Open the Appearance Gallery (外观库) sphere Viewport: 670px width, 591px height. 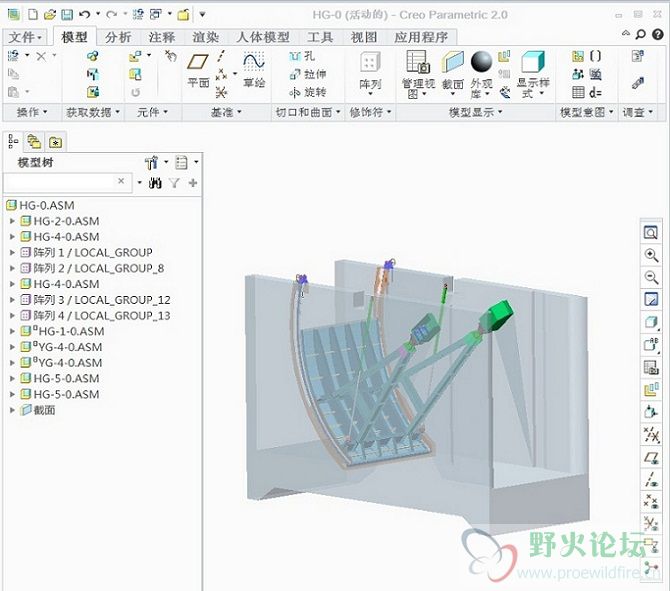[x=482, y=75]
